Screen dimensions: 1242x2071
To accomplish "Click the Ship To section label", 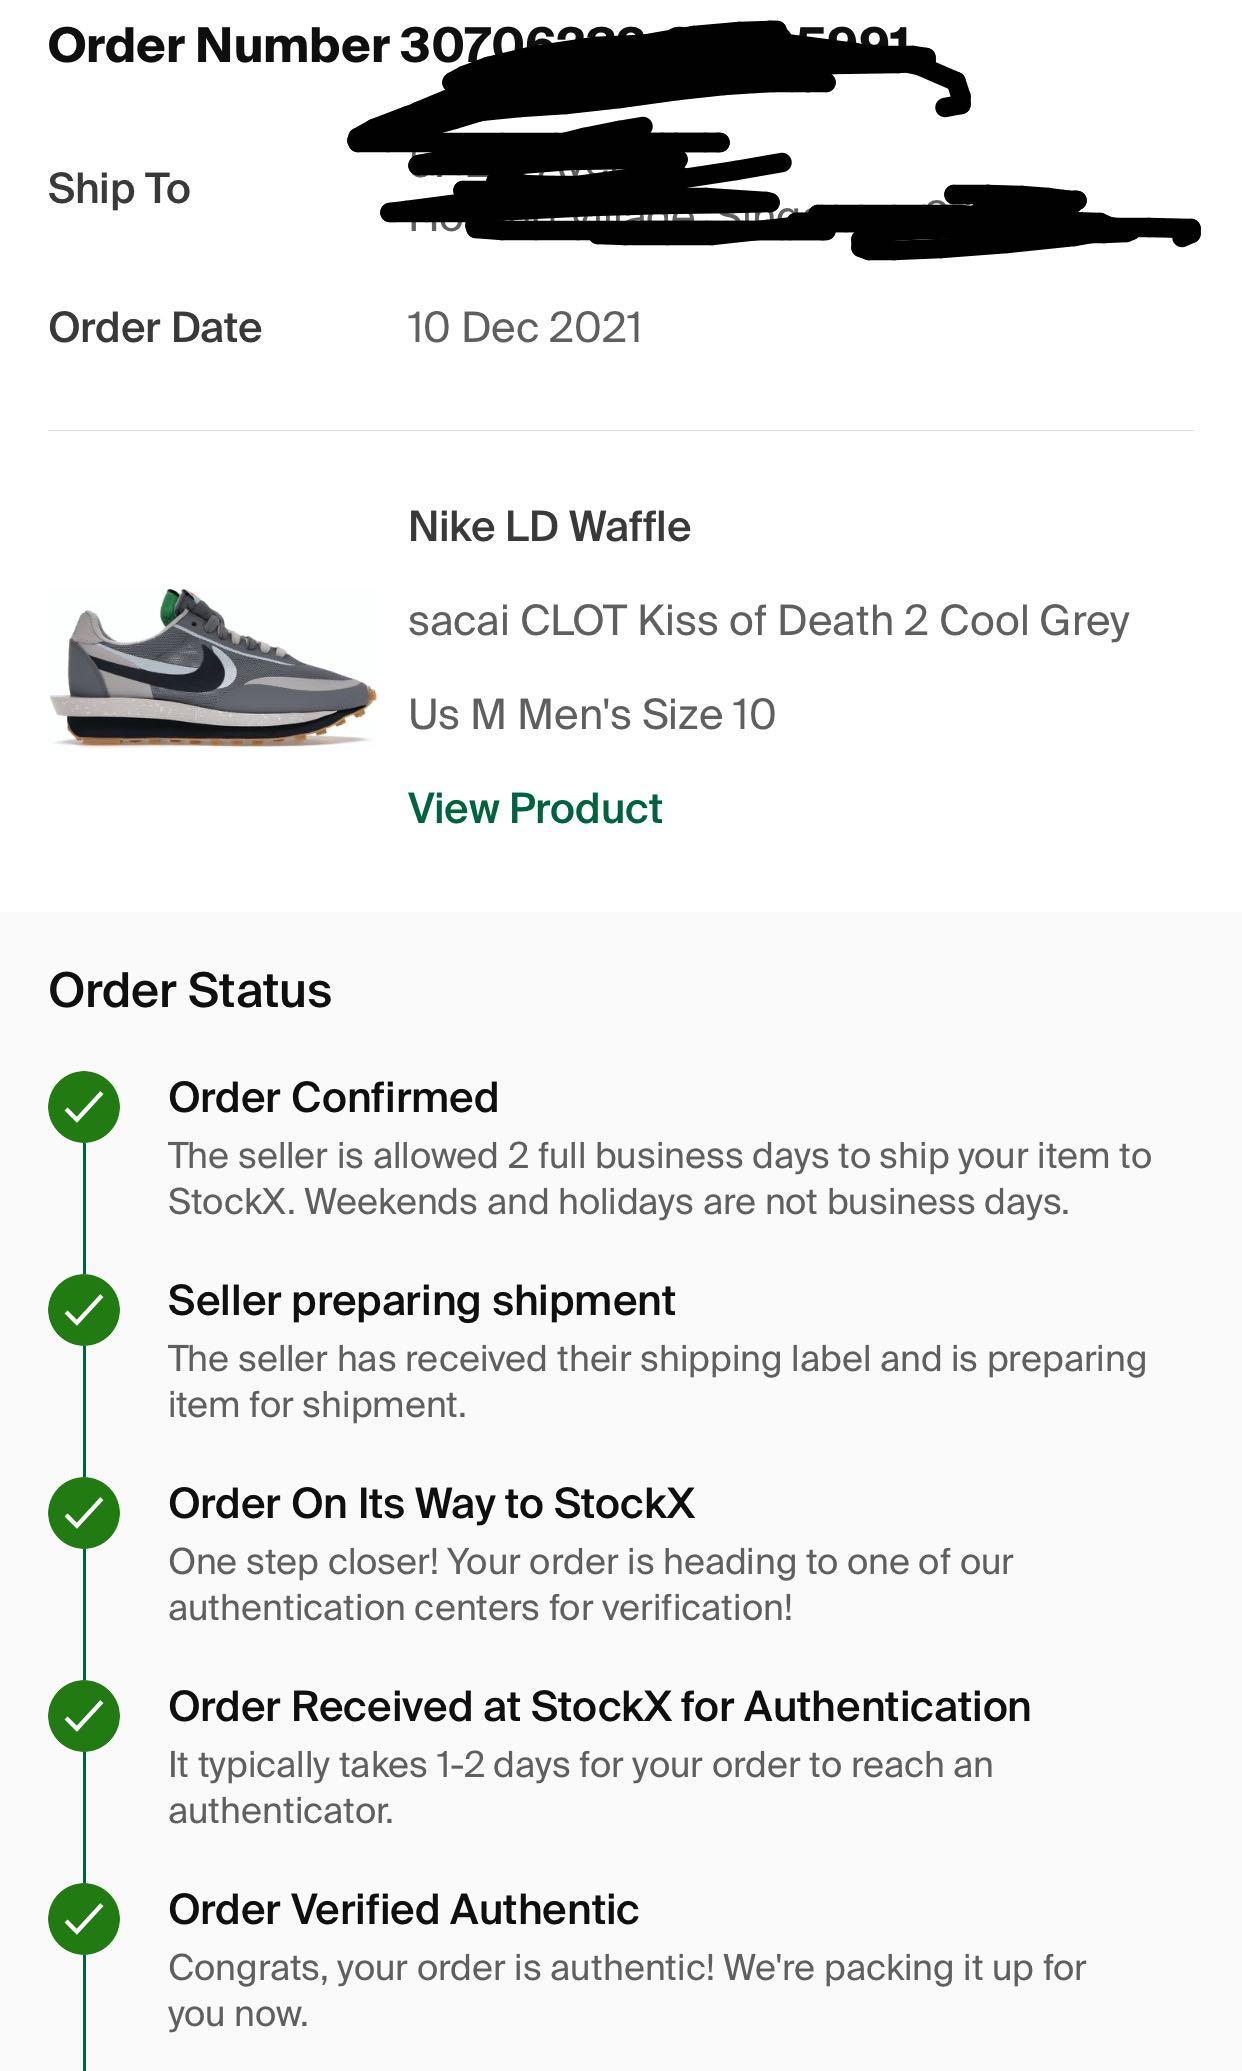I will 117,188.
